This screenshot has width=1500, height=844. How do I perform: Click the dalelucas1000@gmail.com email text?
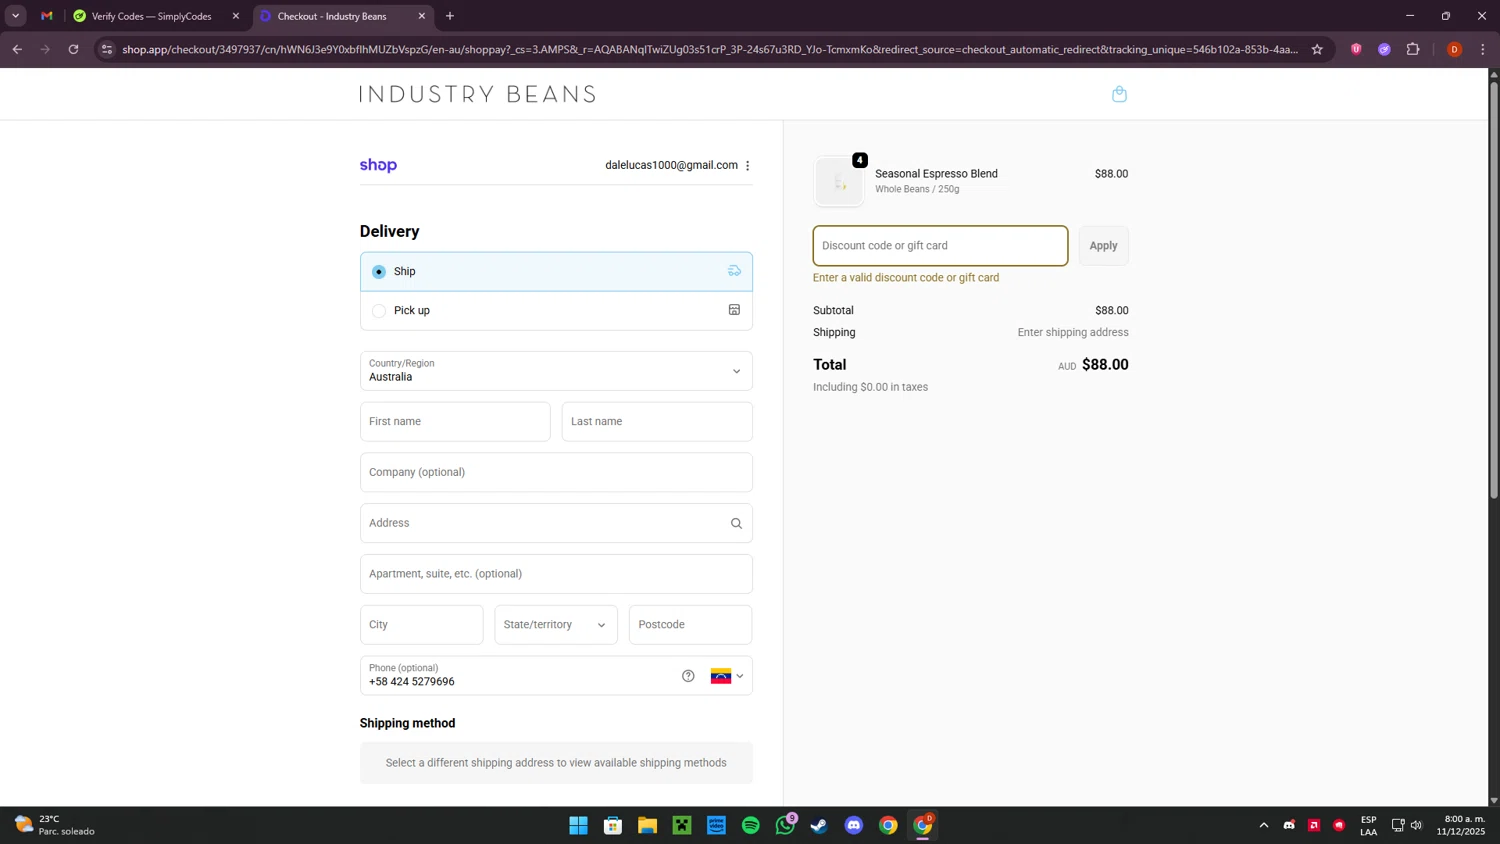(x=671, y=166)
